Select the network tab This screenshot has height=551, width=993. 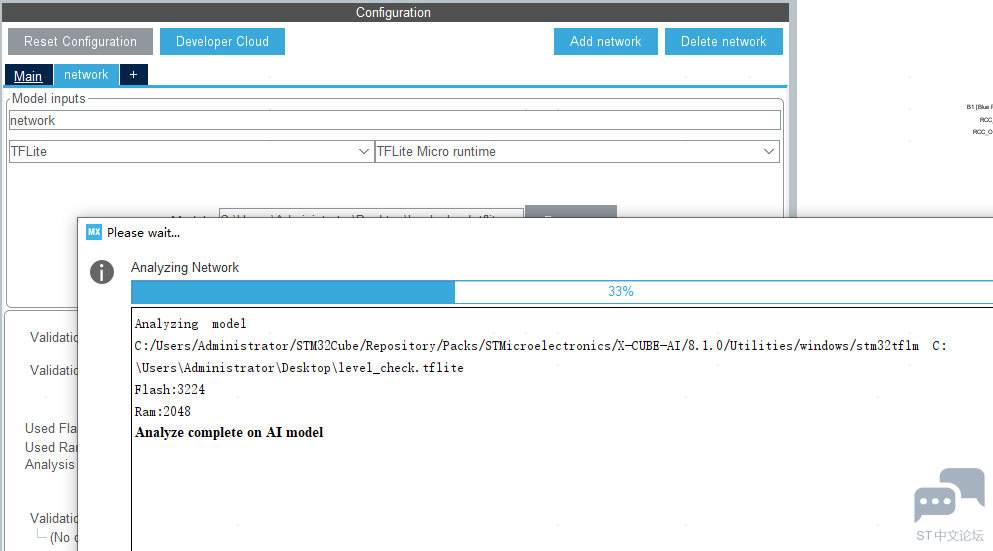tap(86, 75)
